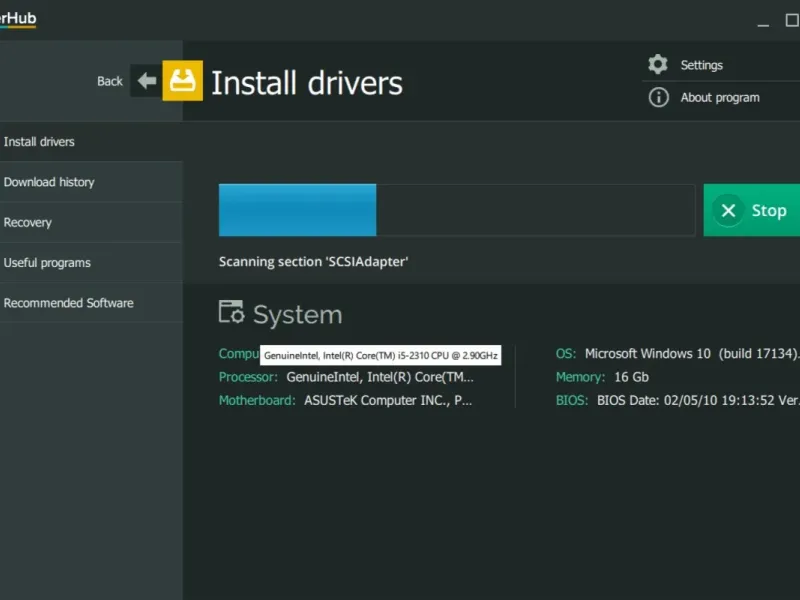This screenshot has height=600, width=800.
Task: Open the Install drivers sidebar item
Action: click(x=91, y=141)
